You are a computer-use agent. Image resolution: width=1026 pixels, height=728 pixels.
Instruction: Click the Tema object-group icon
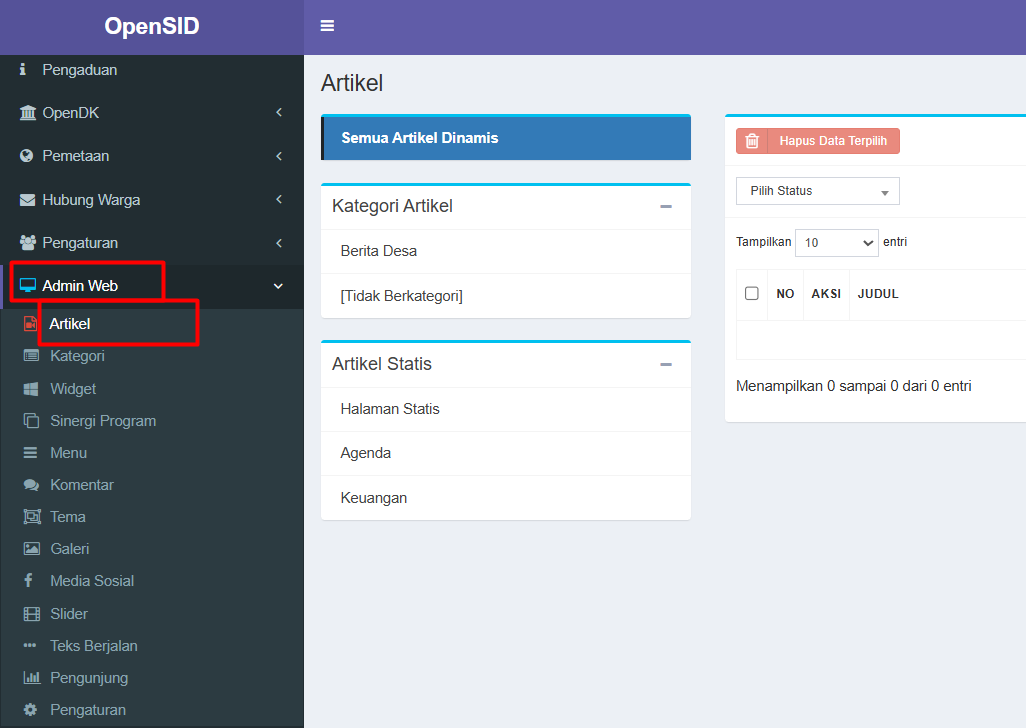pyautogui.click(x=31, y=517)
